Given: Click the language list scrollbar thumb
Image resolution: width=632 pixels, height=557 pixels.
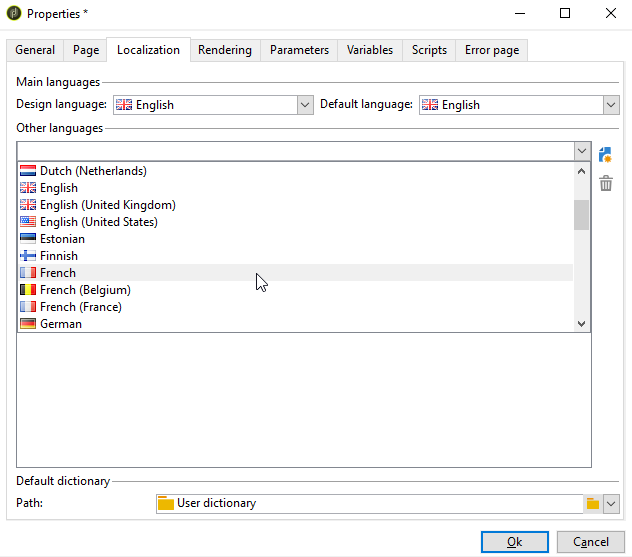Looking at the screenshot, I should (x=581, y=215).
